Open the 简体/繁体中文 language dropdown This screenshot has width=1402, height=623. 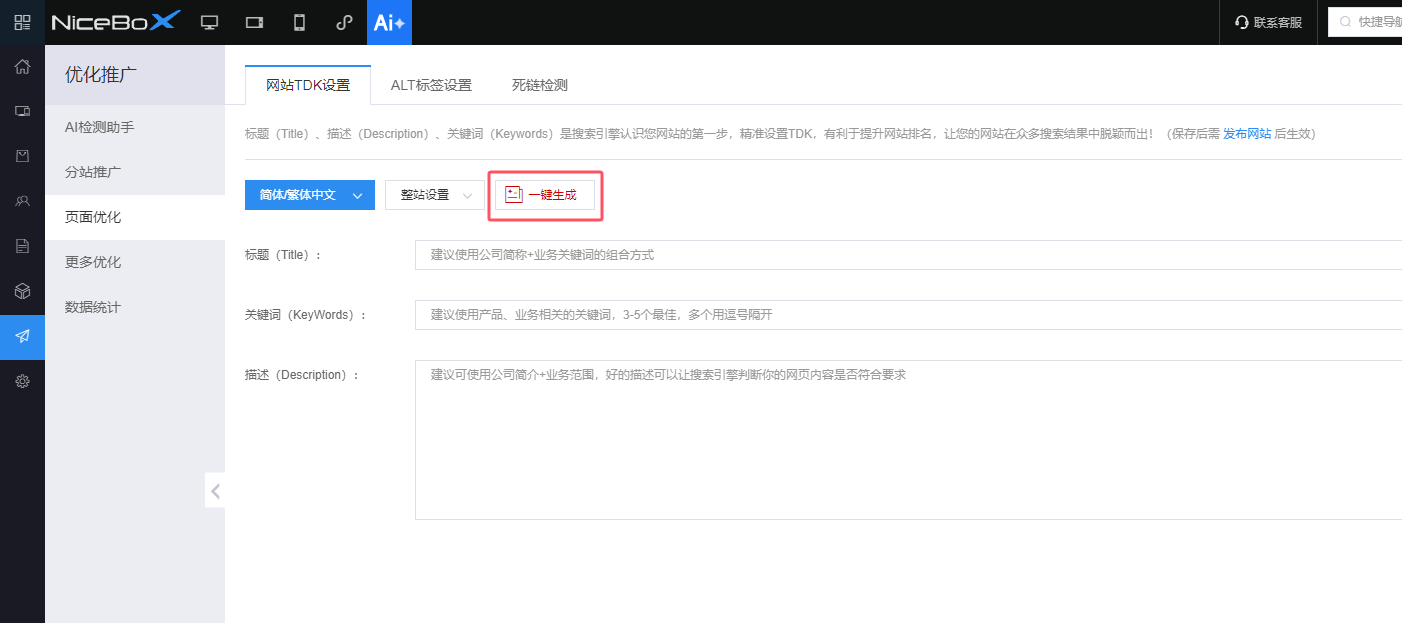pos(309,195)
